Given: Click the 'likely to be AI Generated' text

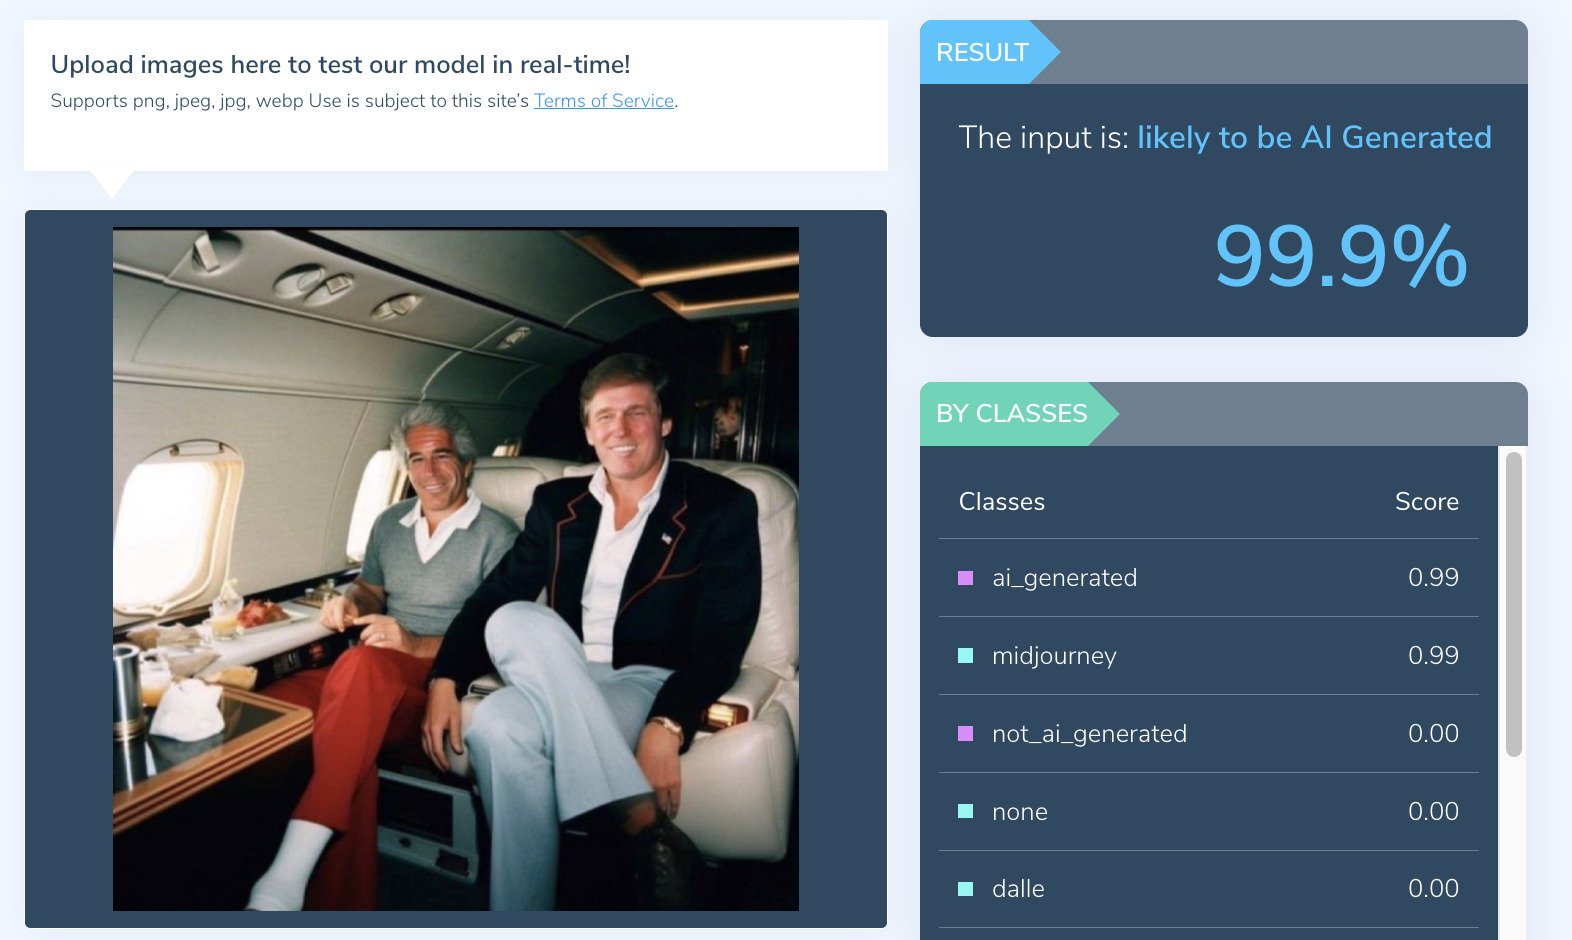Looking at the screenshot, I should [x=1314, y=137].
